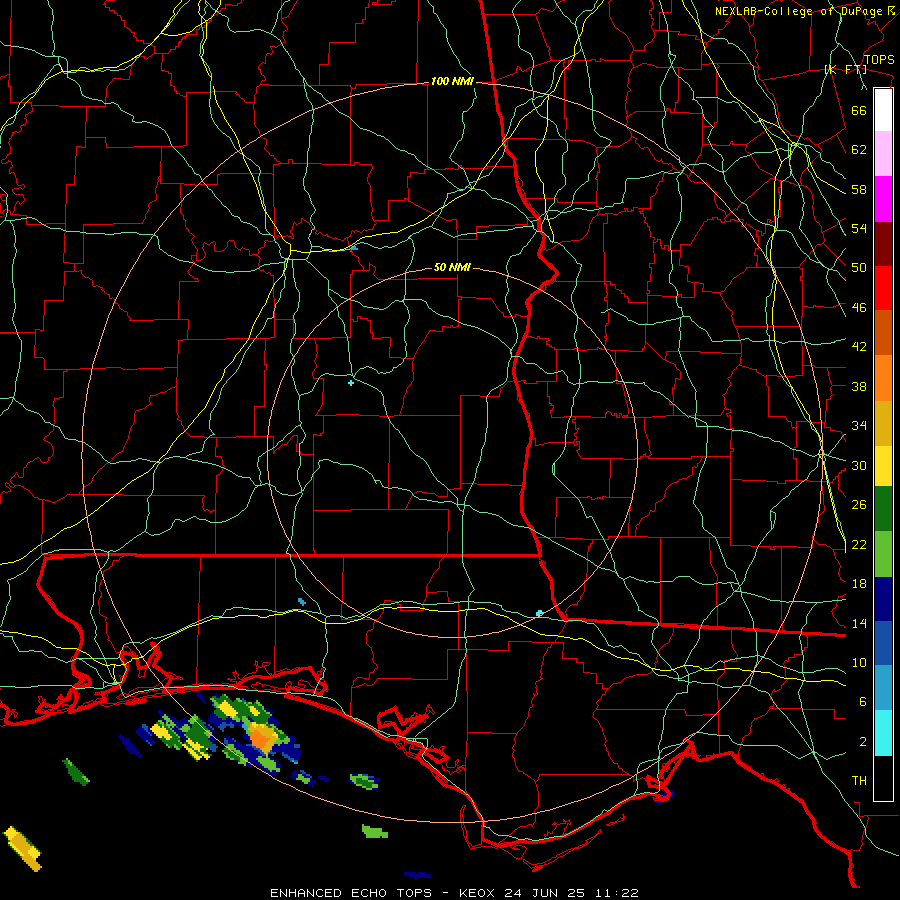
Task: Click the light green legend swatch at 26
Action: point(883,554)
